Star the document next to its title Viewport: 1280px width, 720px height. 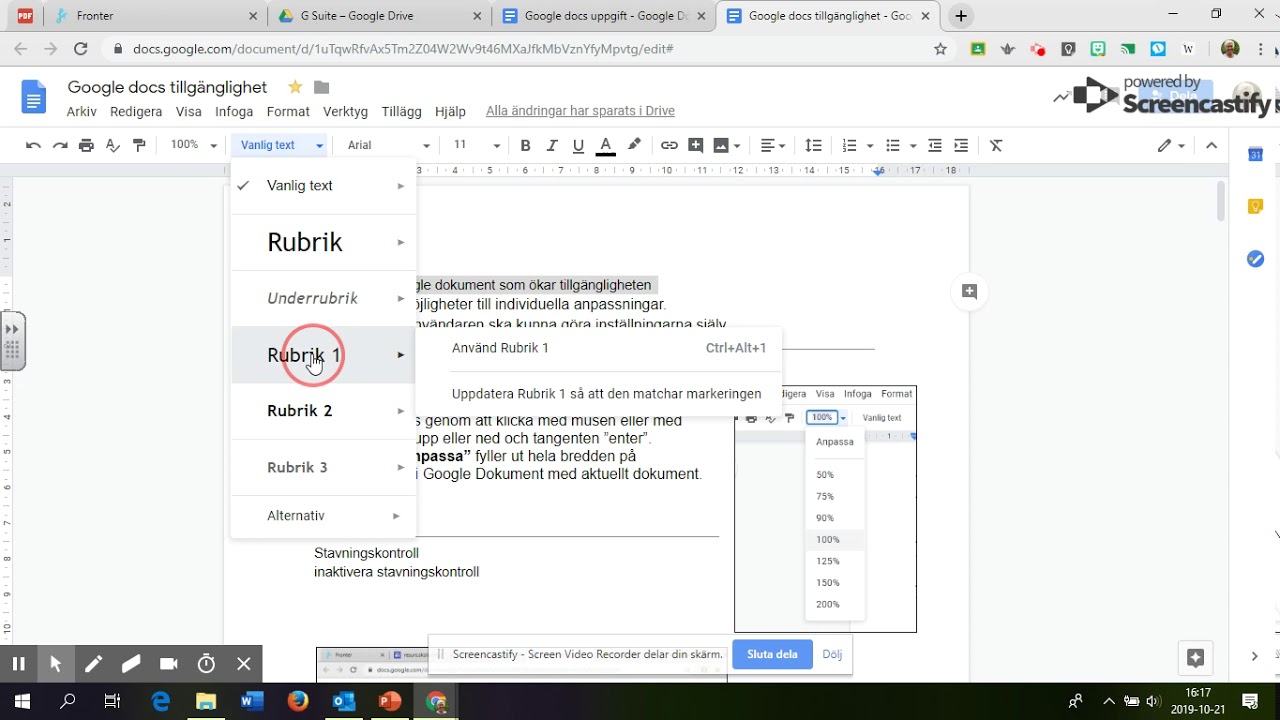[295, 87]
